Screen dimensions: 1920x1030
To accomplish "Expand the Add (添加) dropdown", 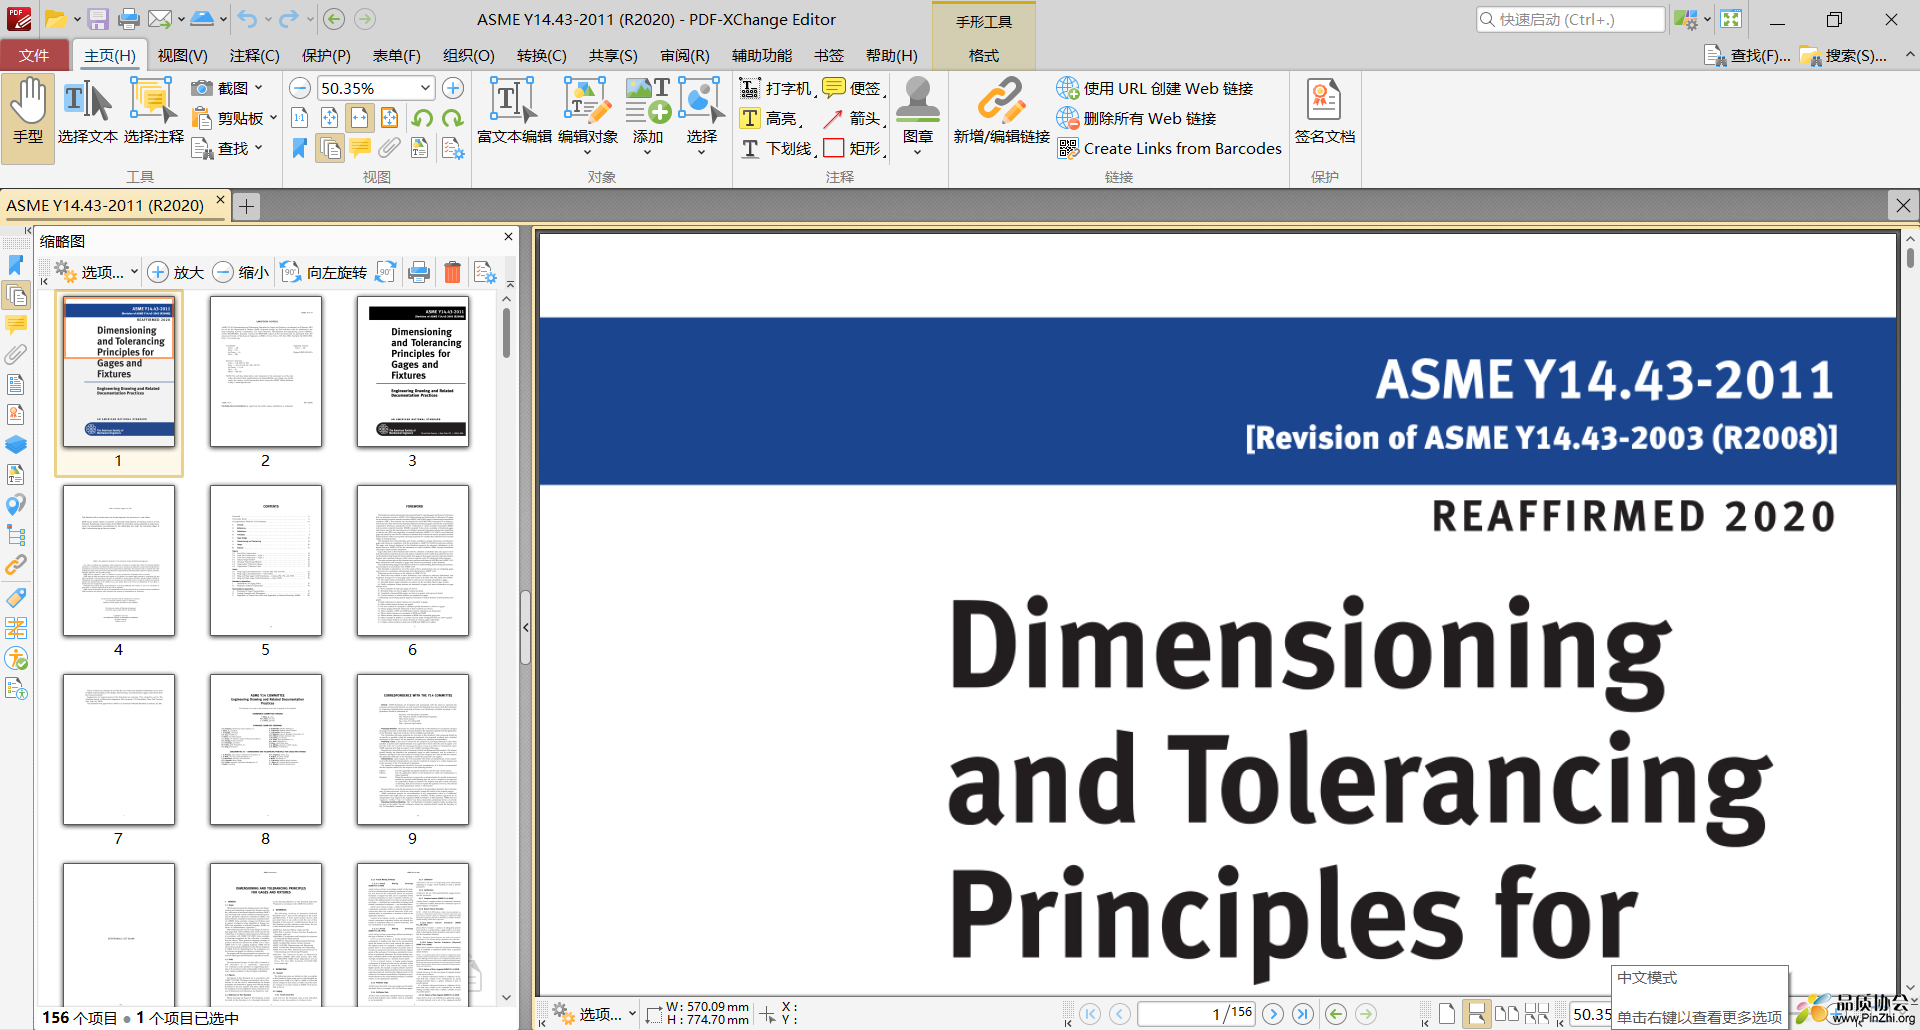I will (647, 153).
